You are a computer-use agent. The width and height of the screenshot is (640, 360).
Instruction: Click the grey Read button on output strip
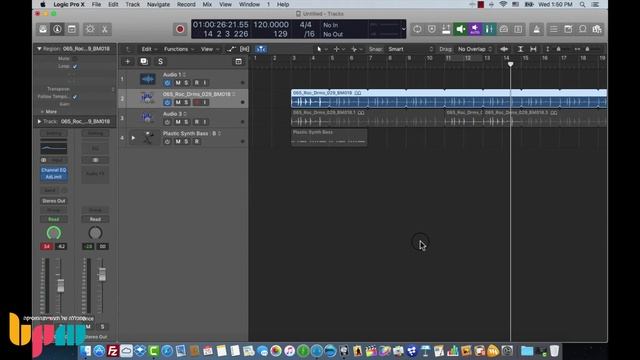(x=95, y=219)
